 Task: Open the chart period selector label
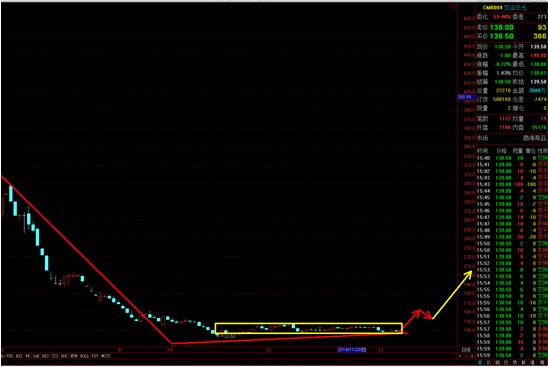coord(466,350)
